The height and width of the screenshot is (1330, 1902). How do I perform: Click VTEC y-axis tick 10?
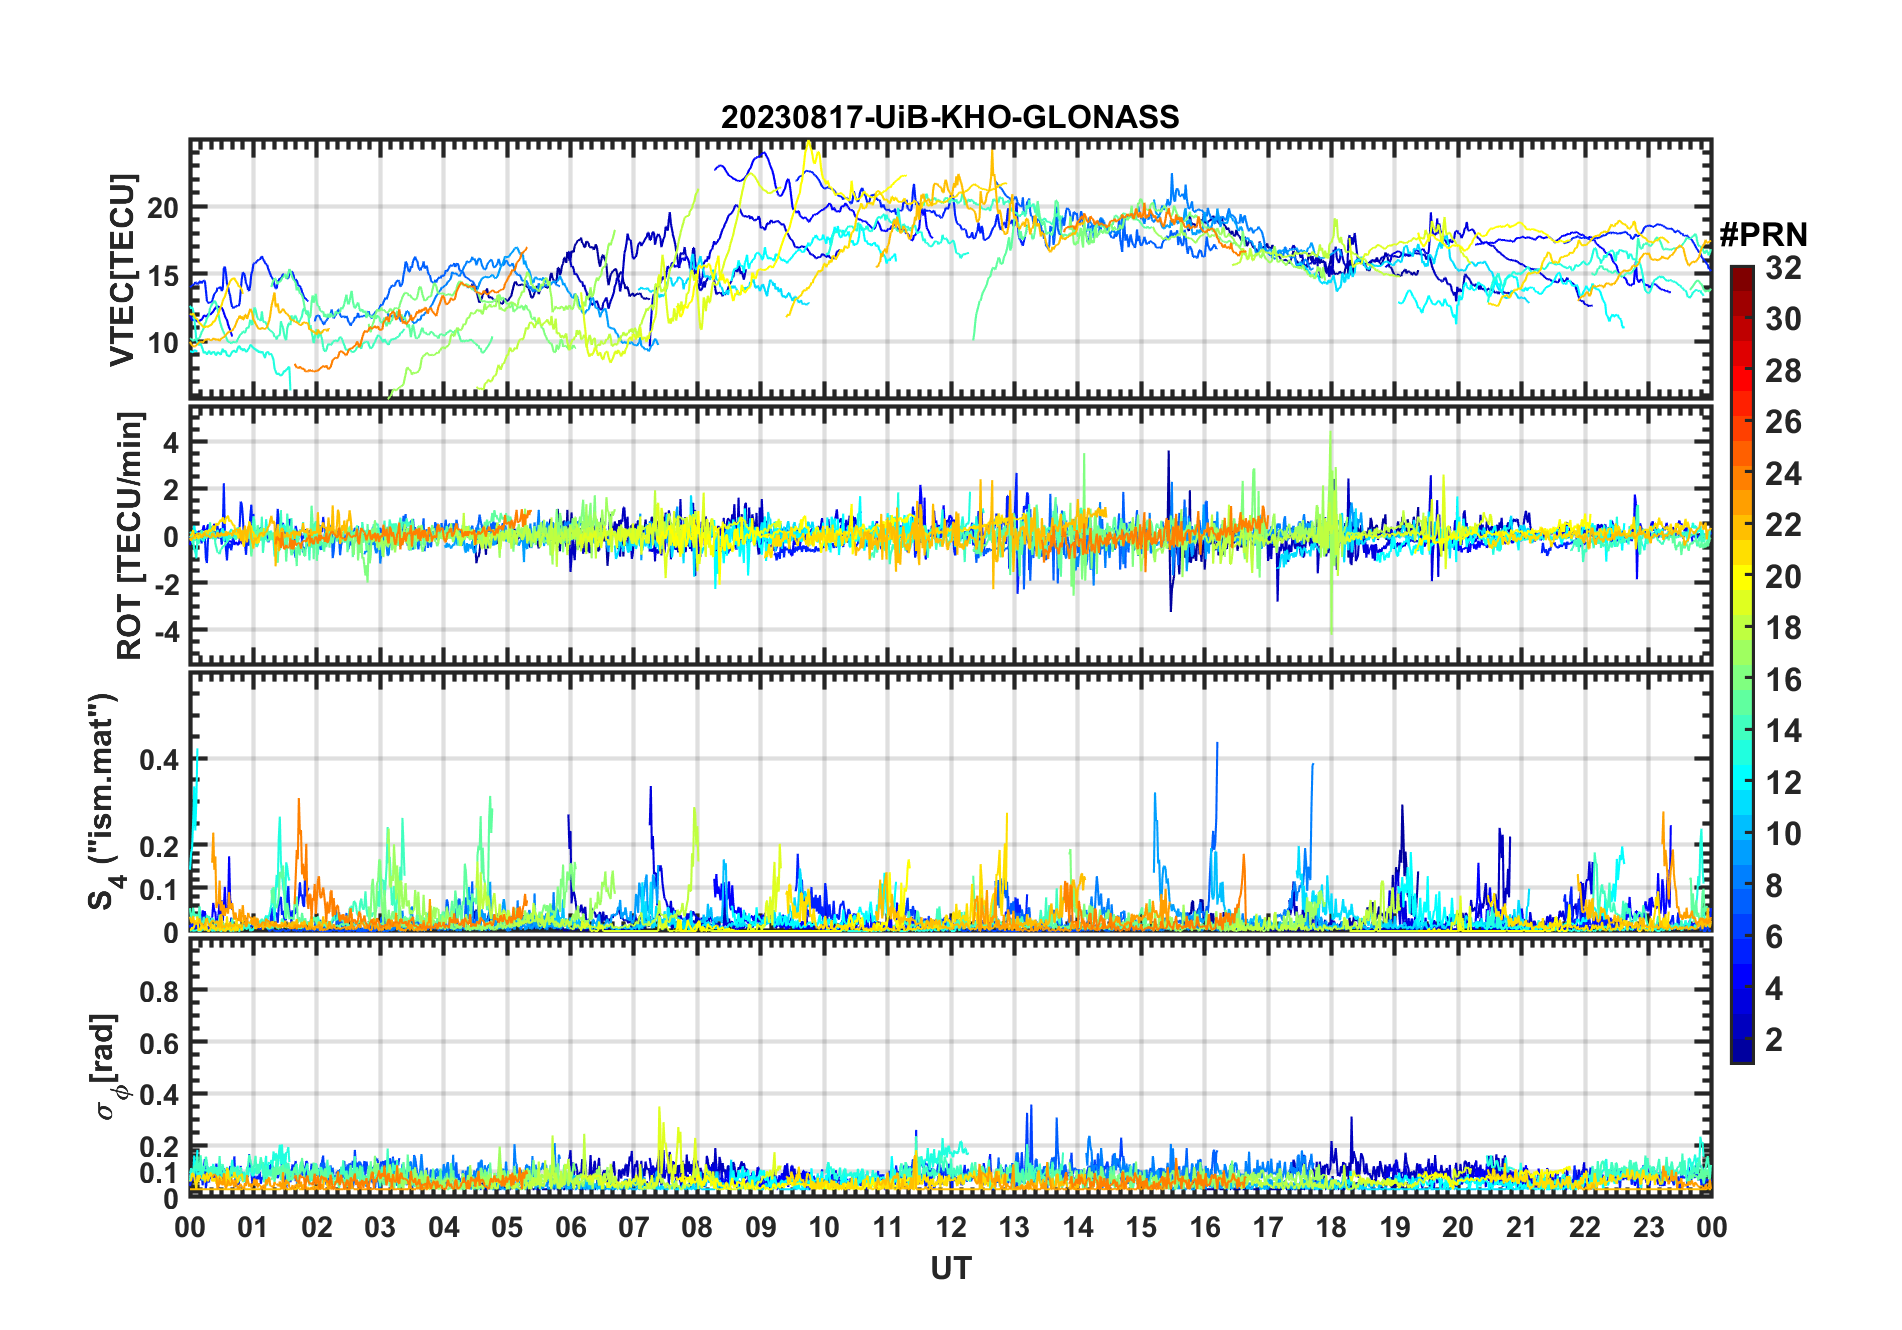pyautogui.click(x=164, y=343)
